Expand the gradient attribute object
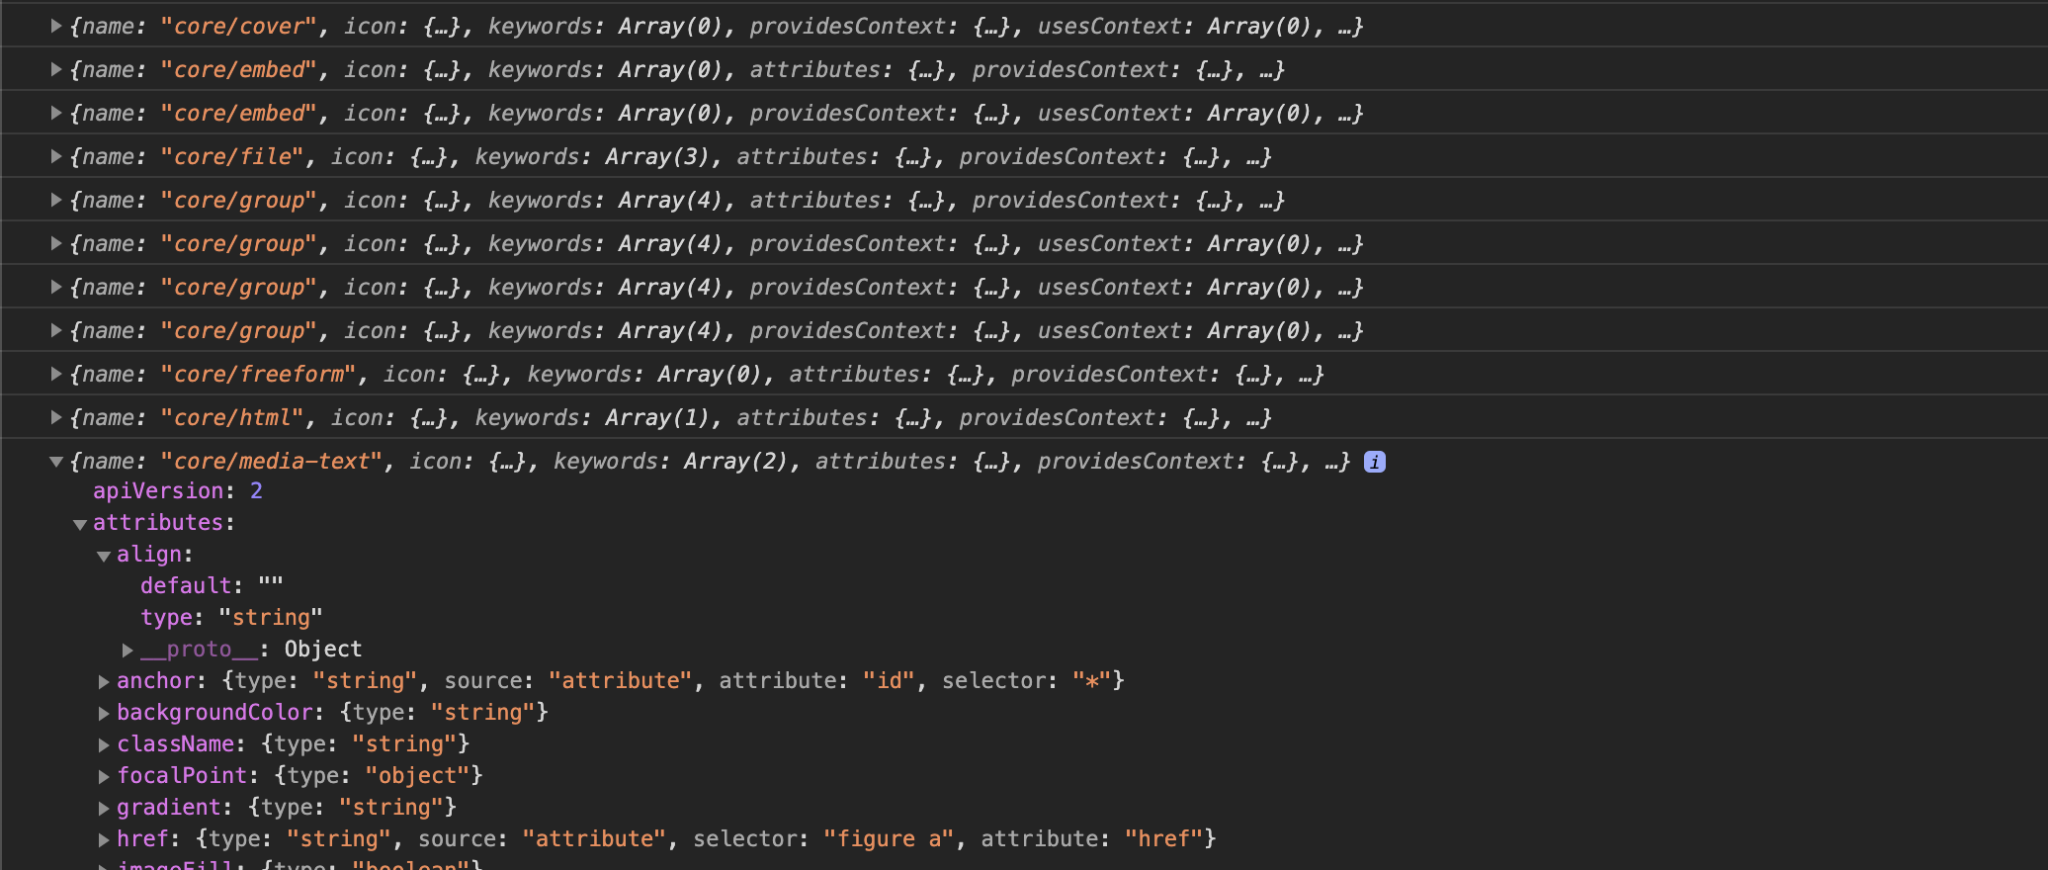This screenshot has height=870, width=2048. (104, 808)
